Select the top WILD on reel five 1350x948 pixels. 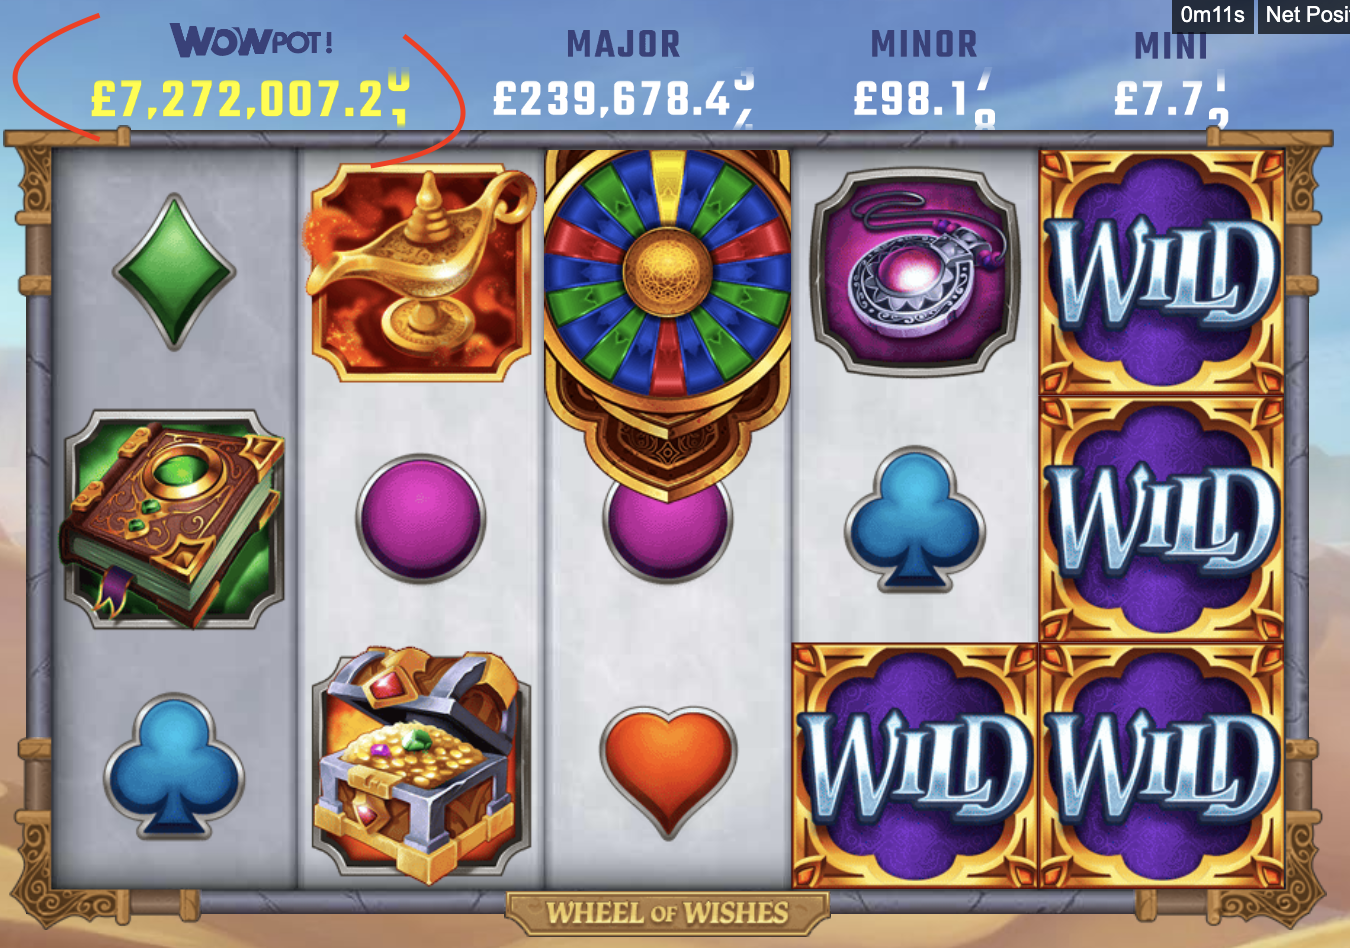click(1161, 272)
